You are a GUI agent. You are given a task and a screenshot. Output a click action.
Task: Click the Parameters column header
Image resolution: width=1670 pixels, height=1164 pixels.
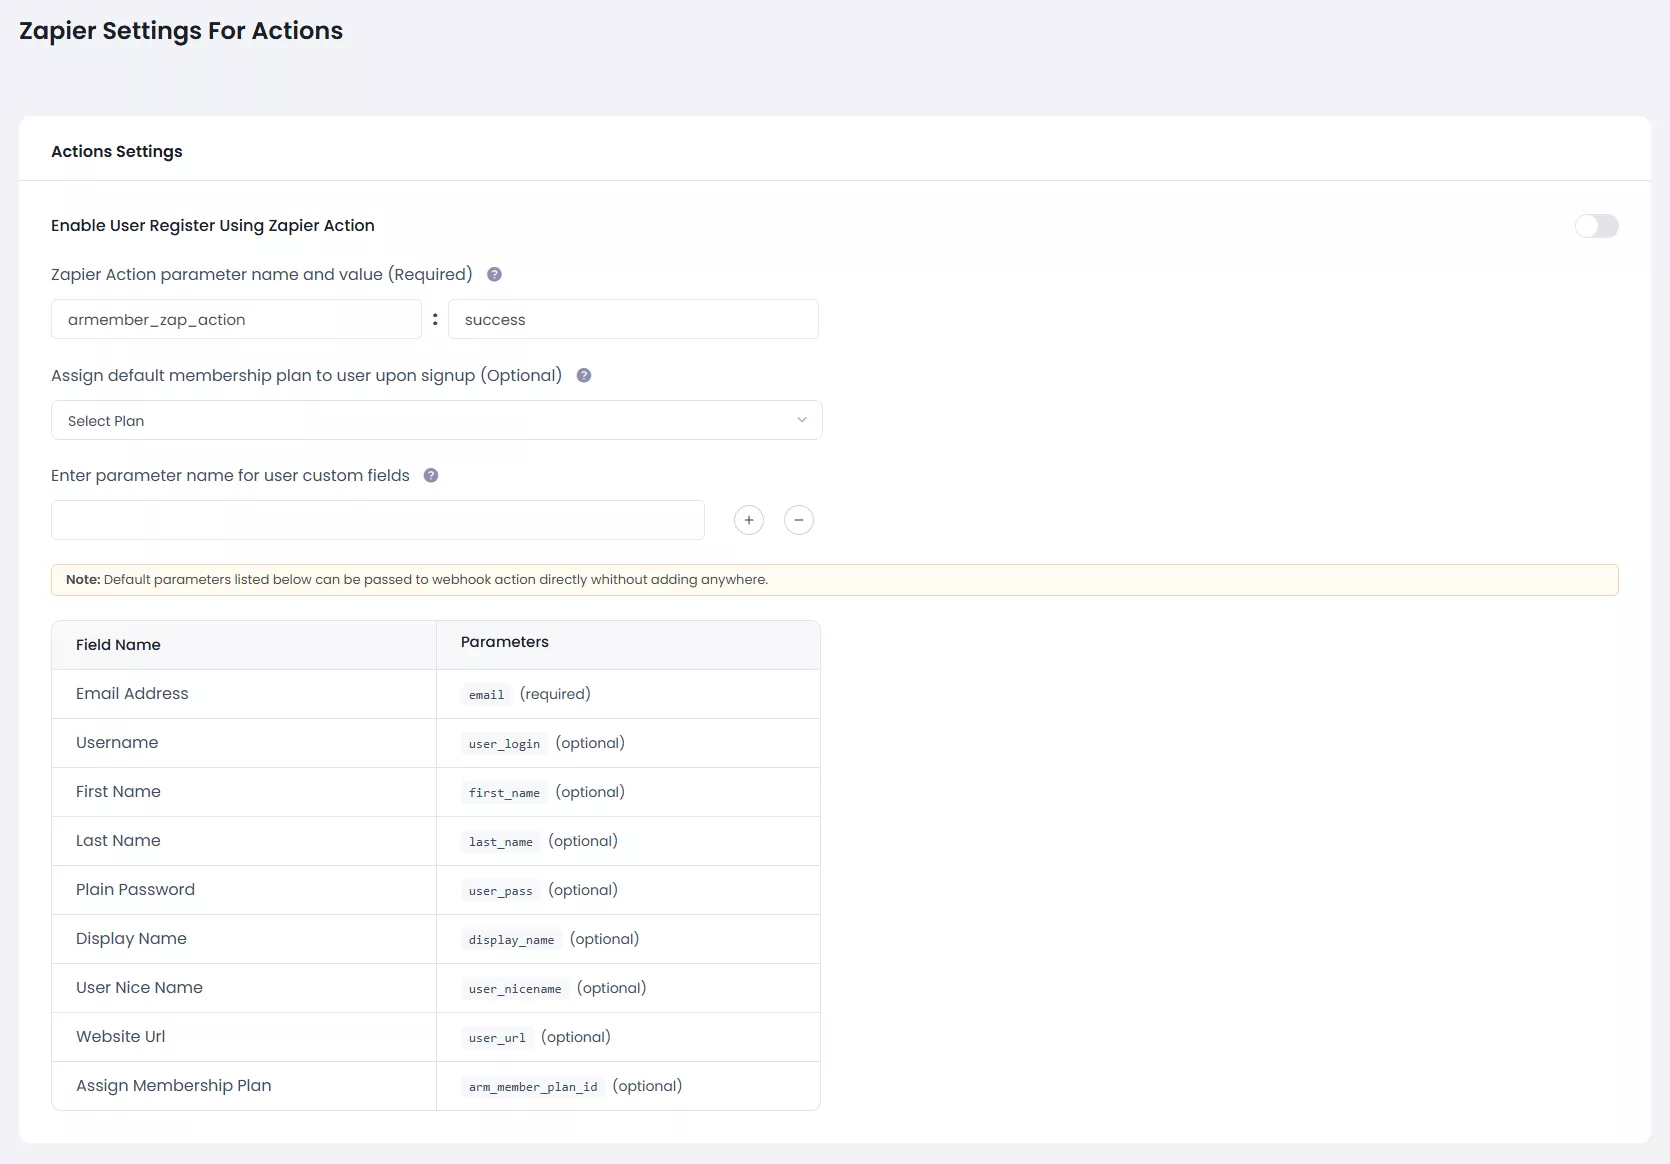point(504,642)
